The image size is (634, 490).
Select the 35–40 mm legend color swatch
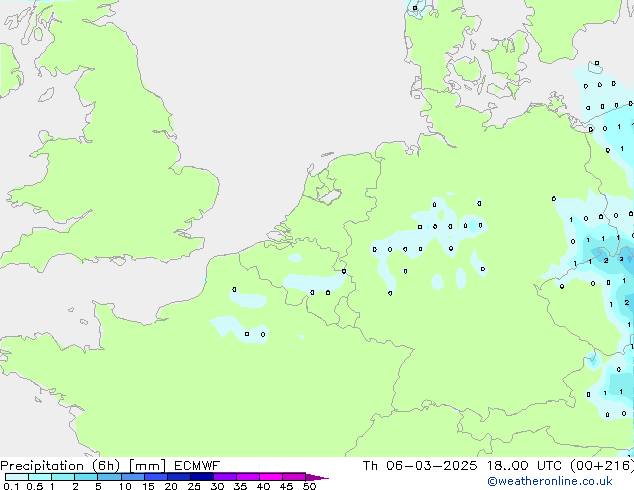pos(248,477)
